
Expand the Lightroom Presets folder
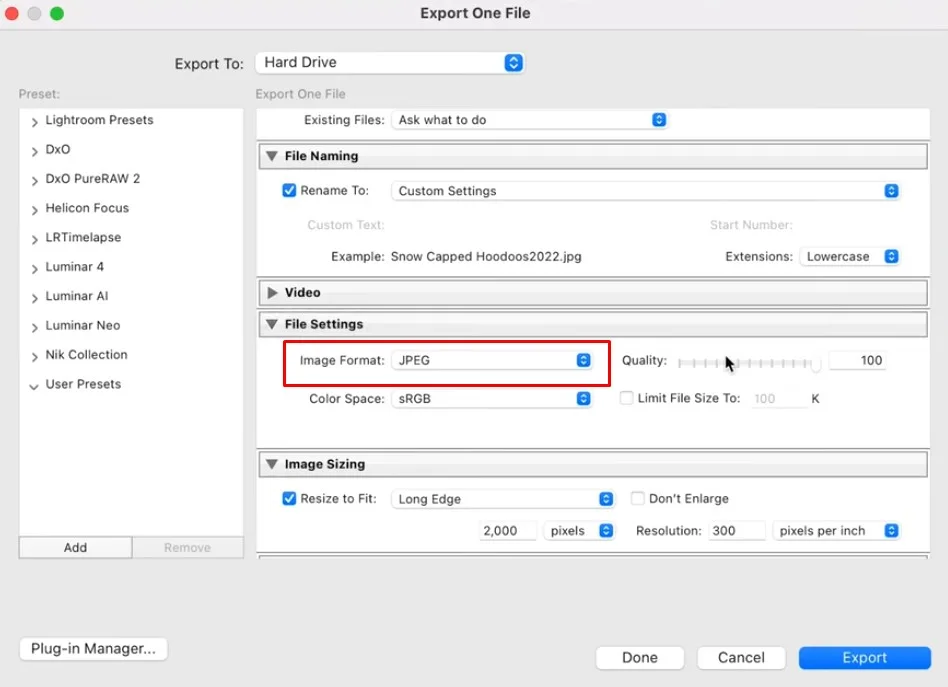click(x=34, y=122)
